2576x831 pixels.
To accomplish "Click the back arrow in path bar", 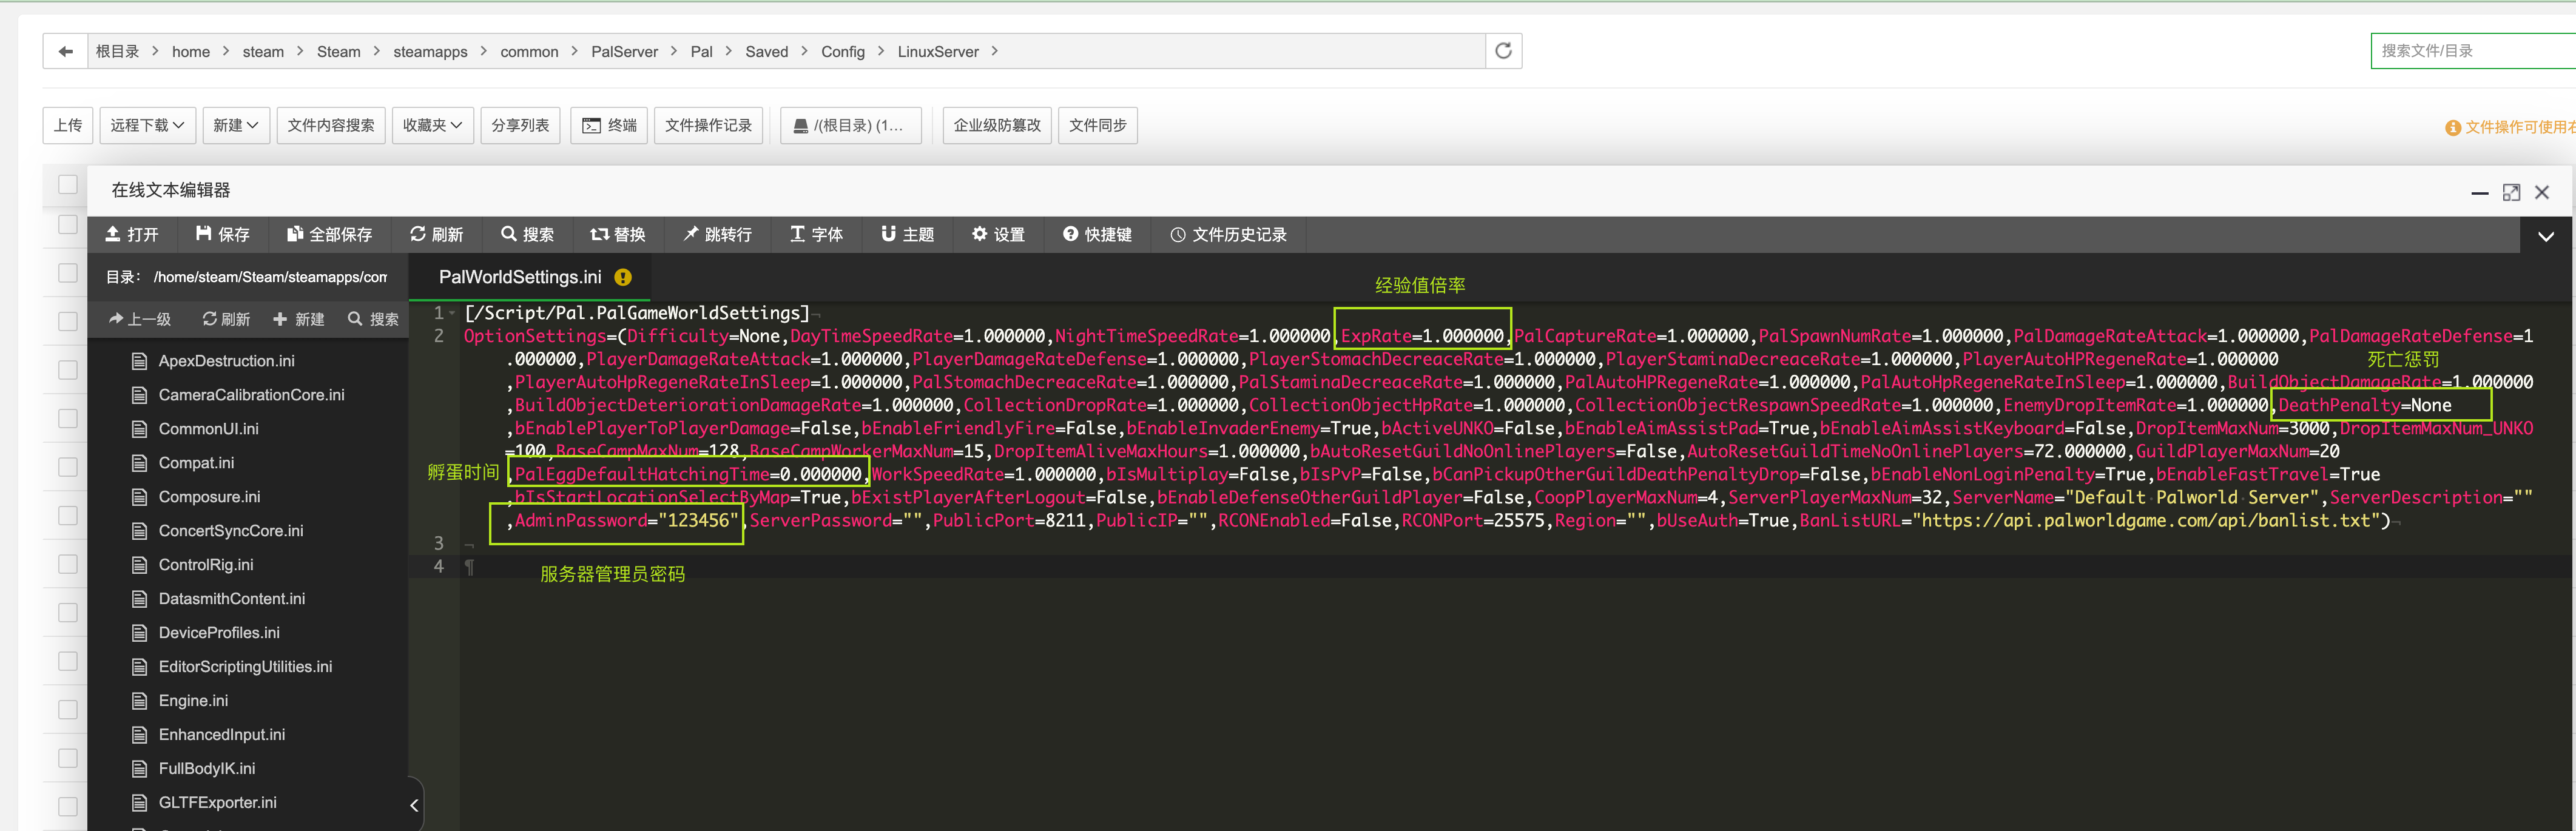I will (x=66, y=52).
